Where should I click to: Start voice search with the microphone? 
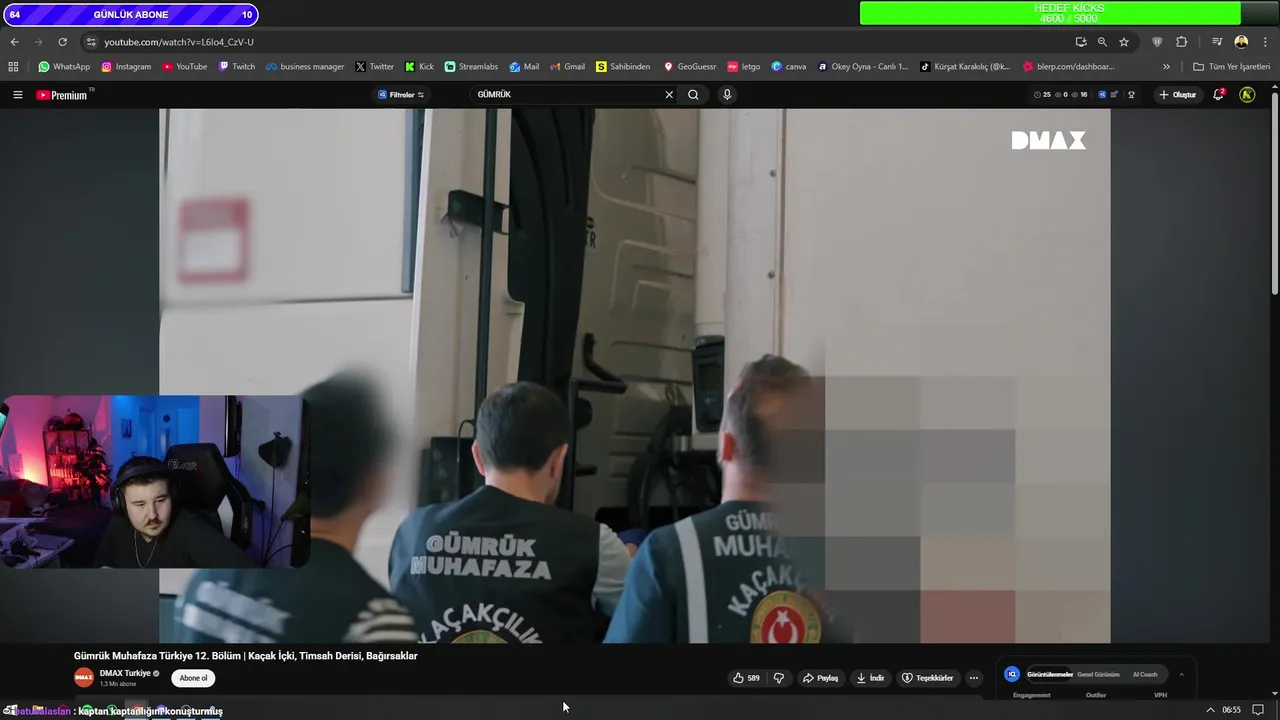point(727,95)
